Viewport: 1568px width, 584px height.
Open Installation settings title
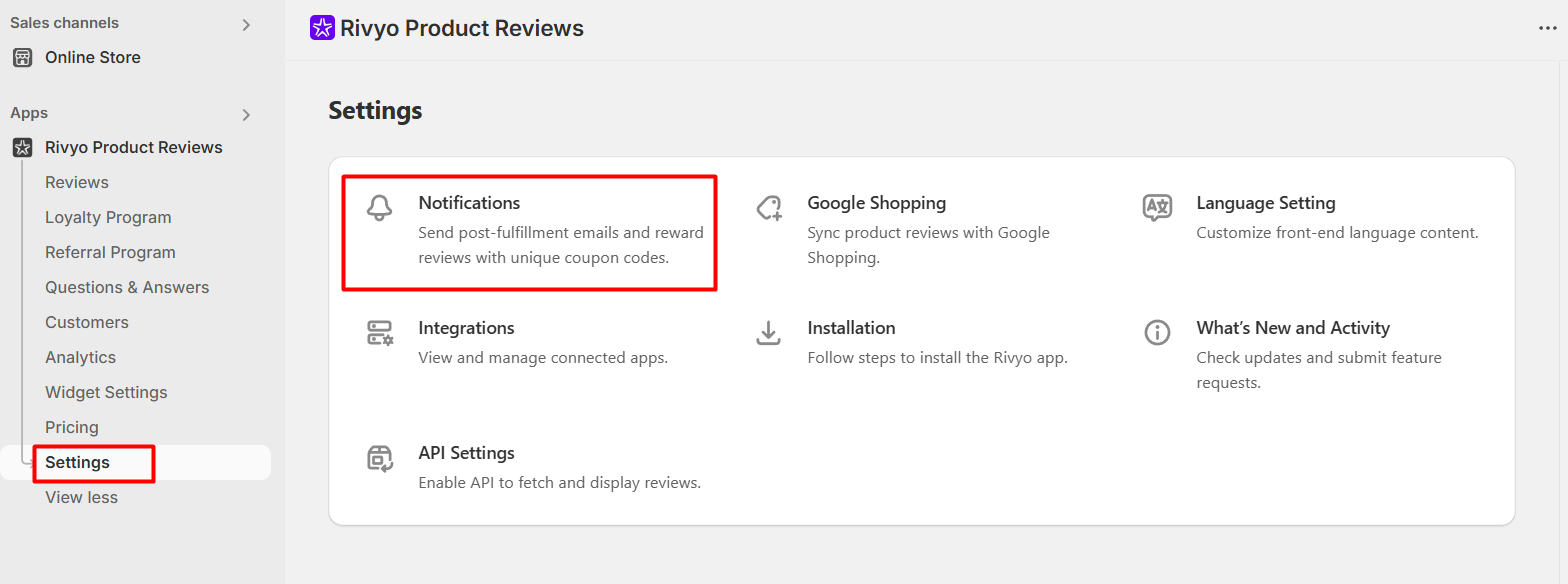click(851, 328)
